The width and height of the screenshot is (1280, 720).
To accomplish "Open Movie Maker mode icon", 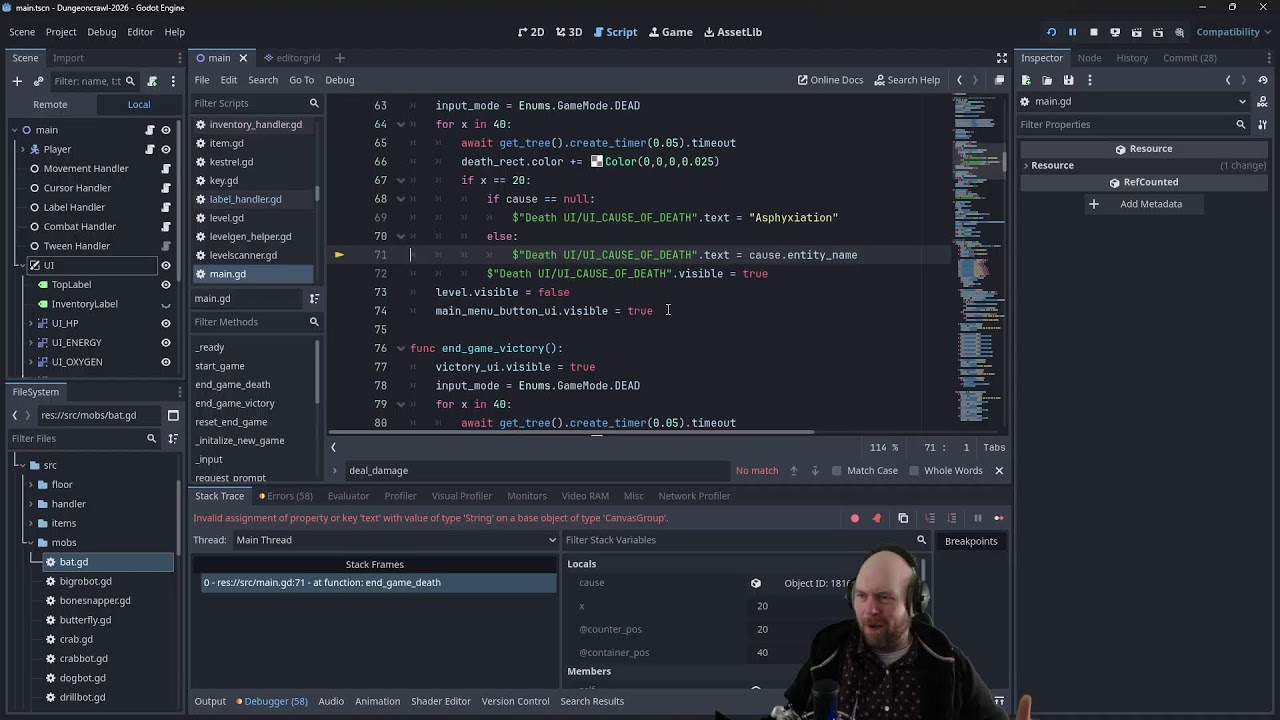I will 1178,32.
